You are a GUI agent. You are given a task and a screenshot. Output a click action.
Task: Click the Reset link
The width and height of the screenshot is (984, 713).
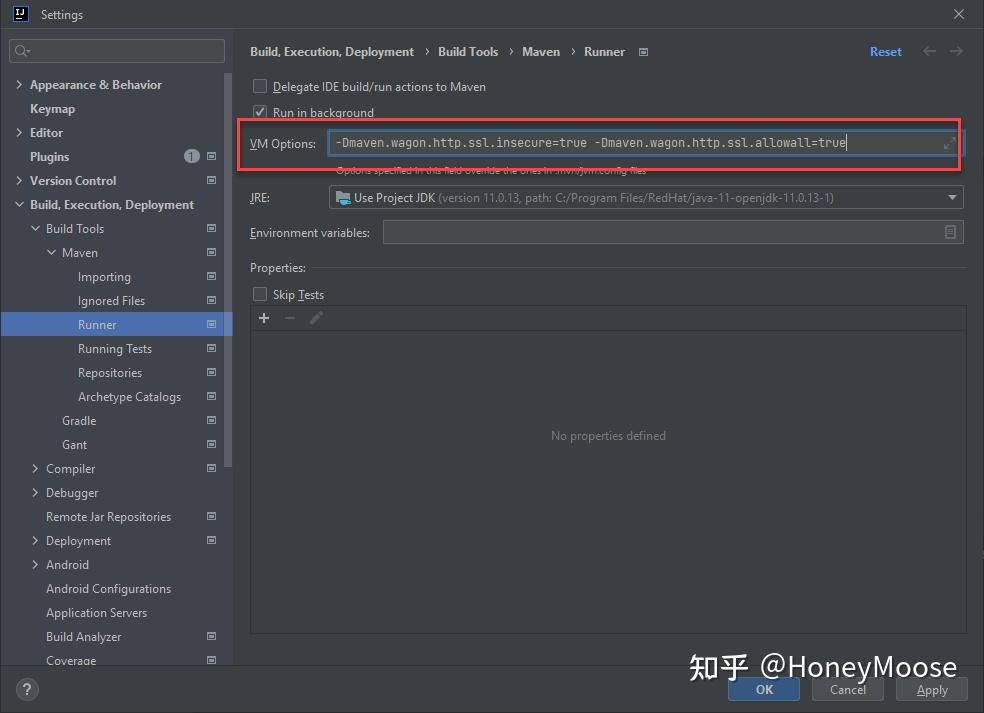point(885,51)
